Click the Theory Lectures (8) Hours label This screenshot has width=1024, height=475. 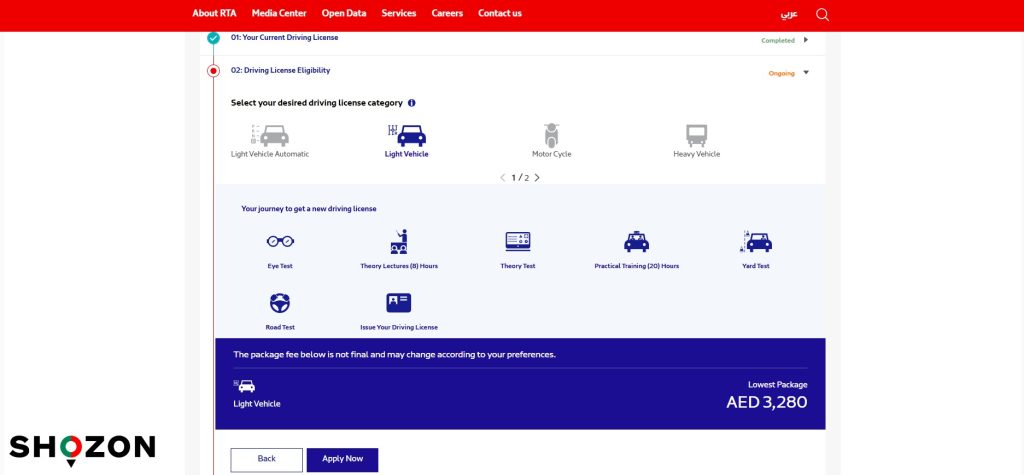399,266
